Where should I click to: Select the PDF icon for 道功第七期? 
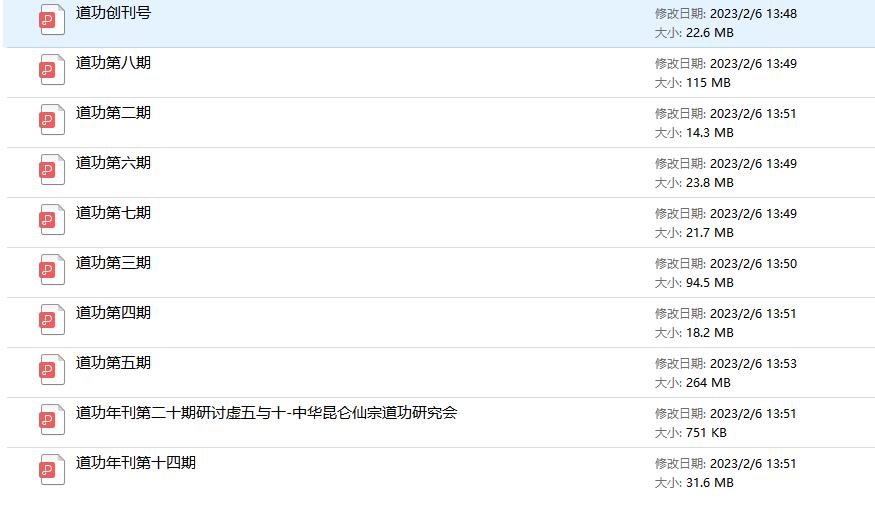(52, 220)
